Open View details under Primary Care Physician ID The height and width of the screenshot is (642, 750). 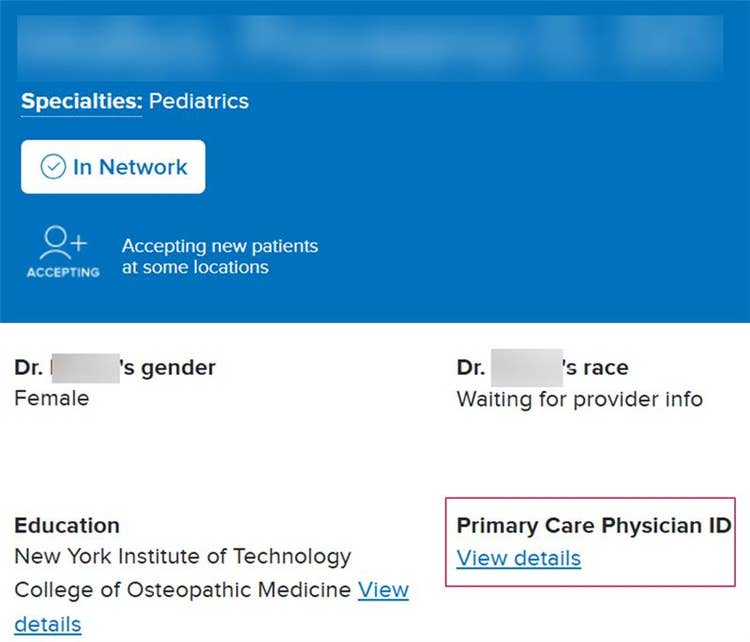(518, 558)
